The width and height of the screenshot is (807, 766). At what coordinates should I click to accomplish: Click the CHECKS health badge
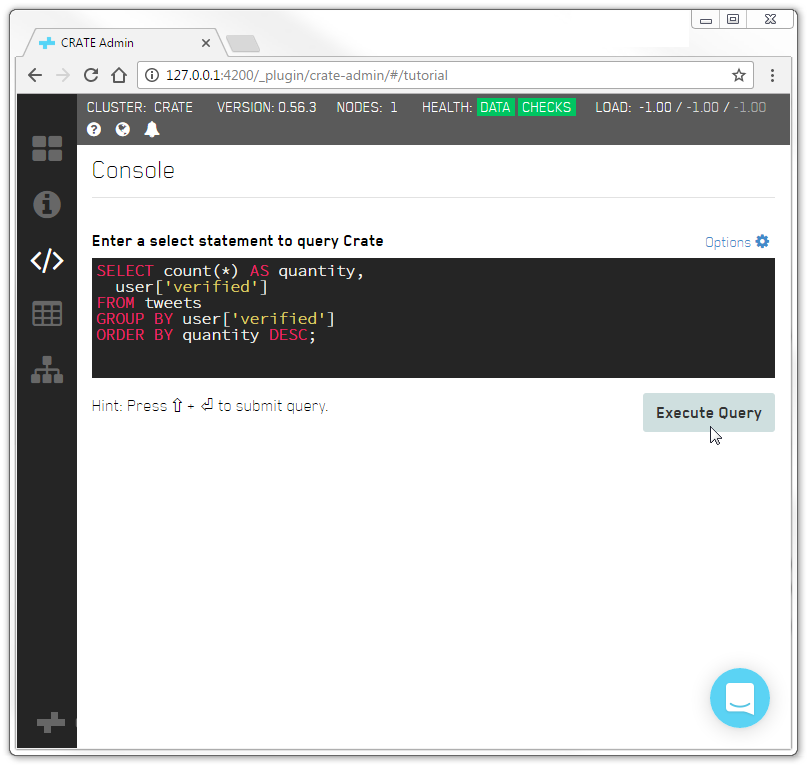546,107
